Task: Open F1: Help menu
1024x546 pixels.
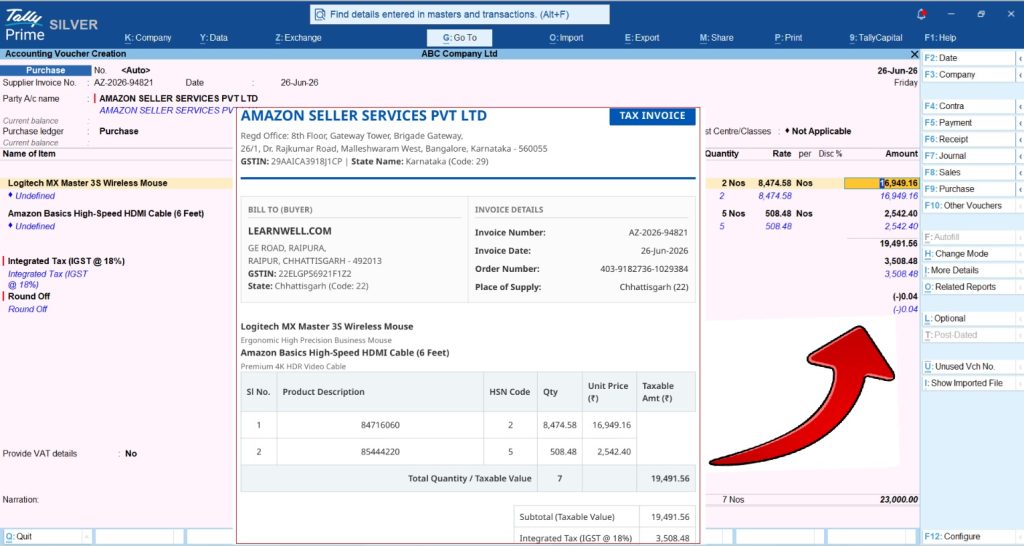Action: 940,38
